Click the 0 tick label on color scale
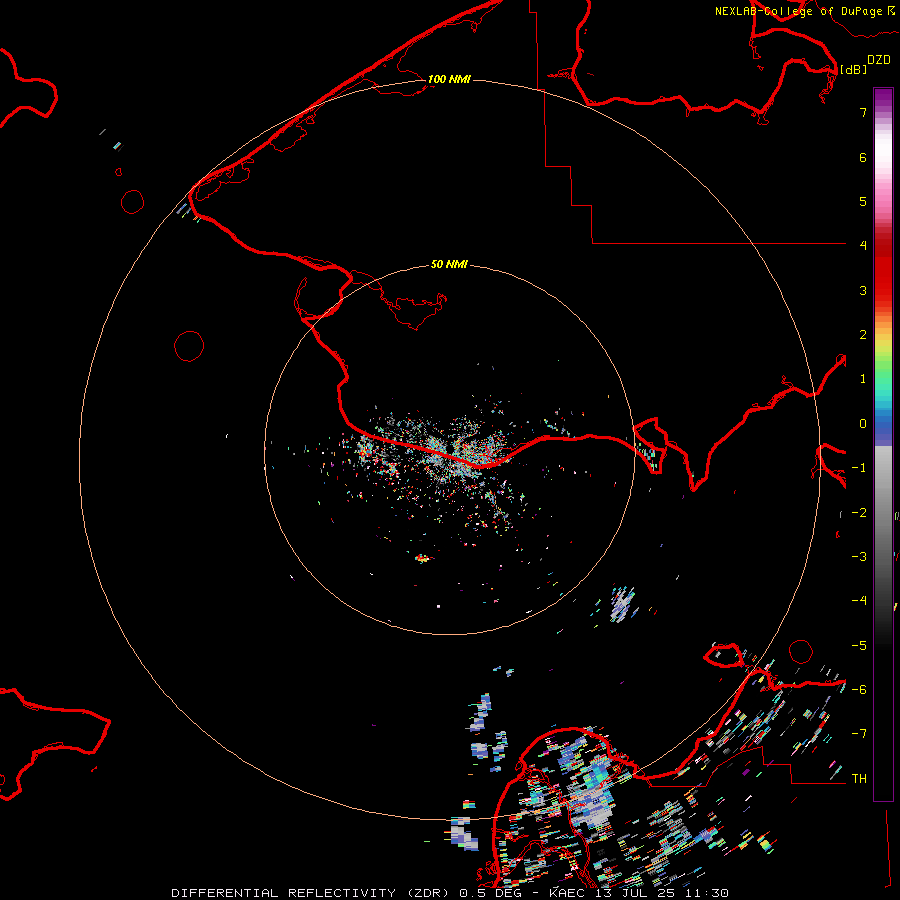The height and width of the screenshot is (900, 900). pos(863,424)
